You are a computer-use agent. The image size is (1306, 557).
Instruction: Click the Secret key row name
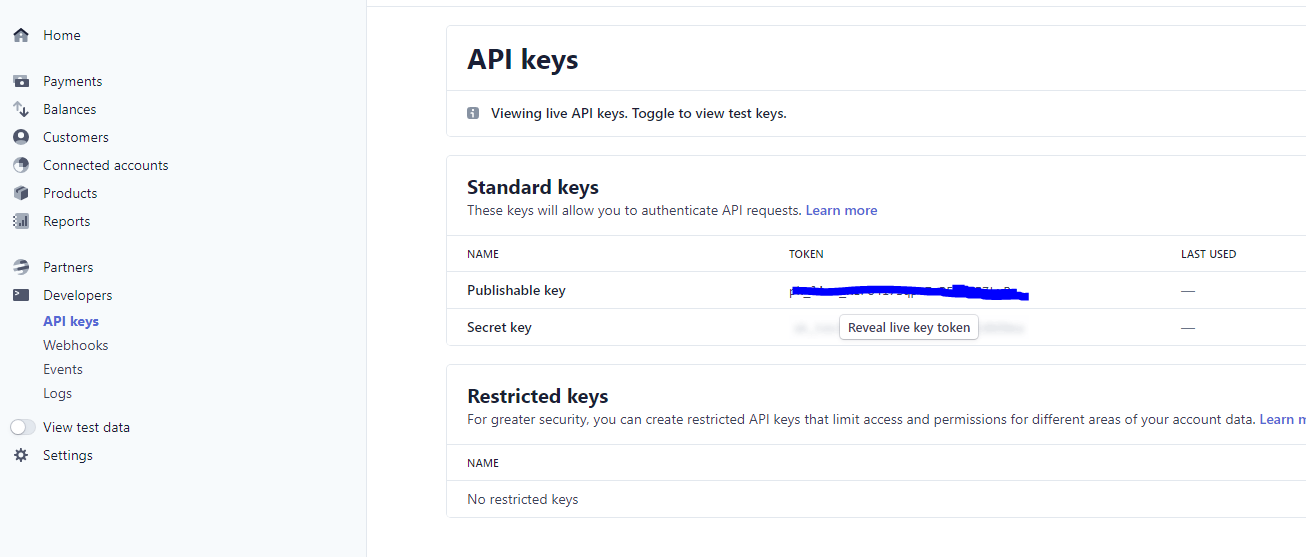[499, 327]
